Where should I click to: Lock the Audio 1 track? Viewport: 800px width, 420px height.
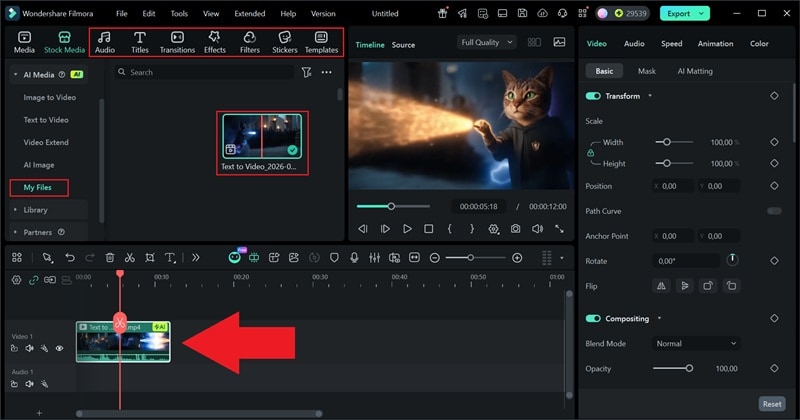[x=14, y=384]
